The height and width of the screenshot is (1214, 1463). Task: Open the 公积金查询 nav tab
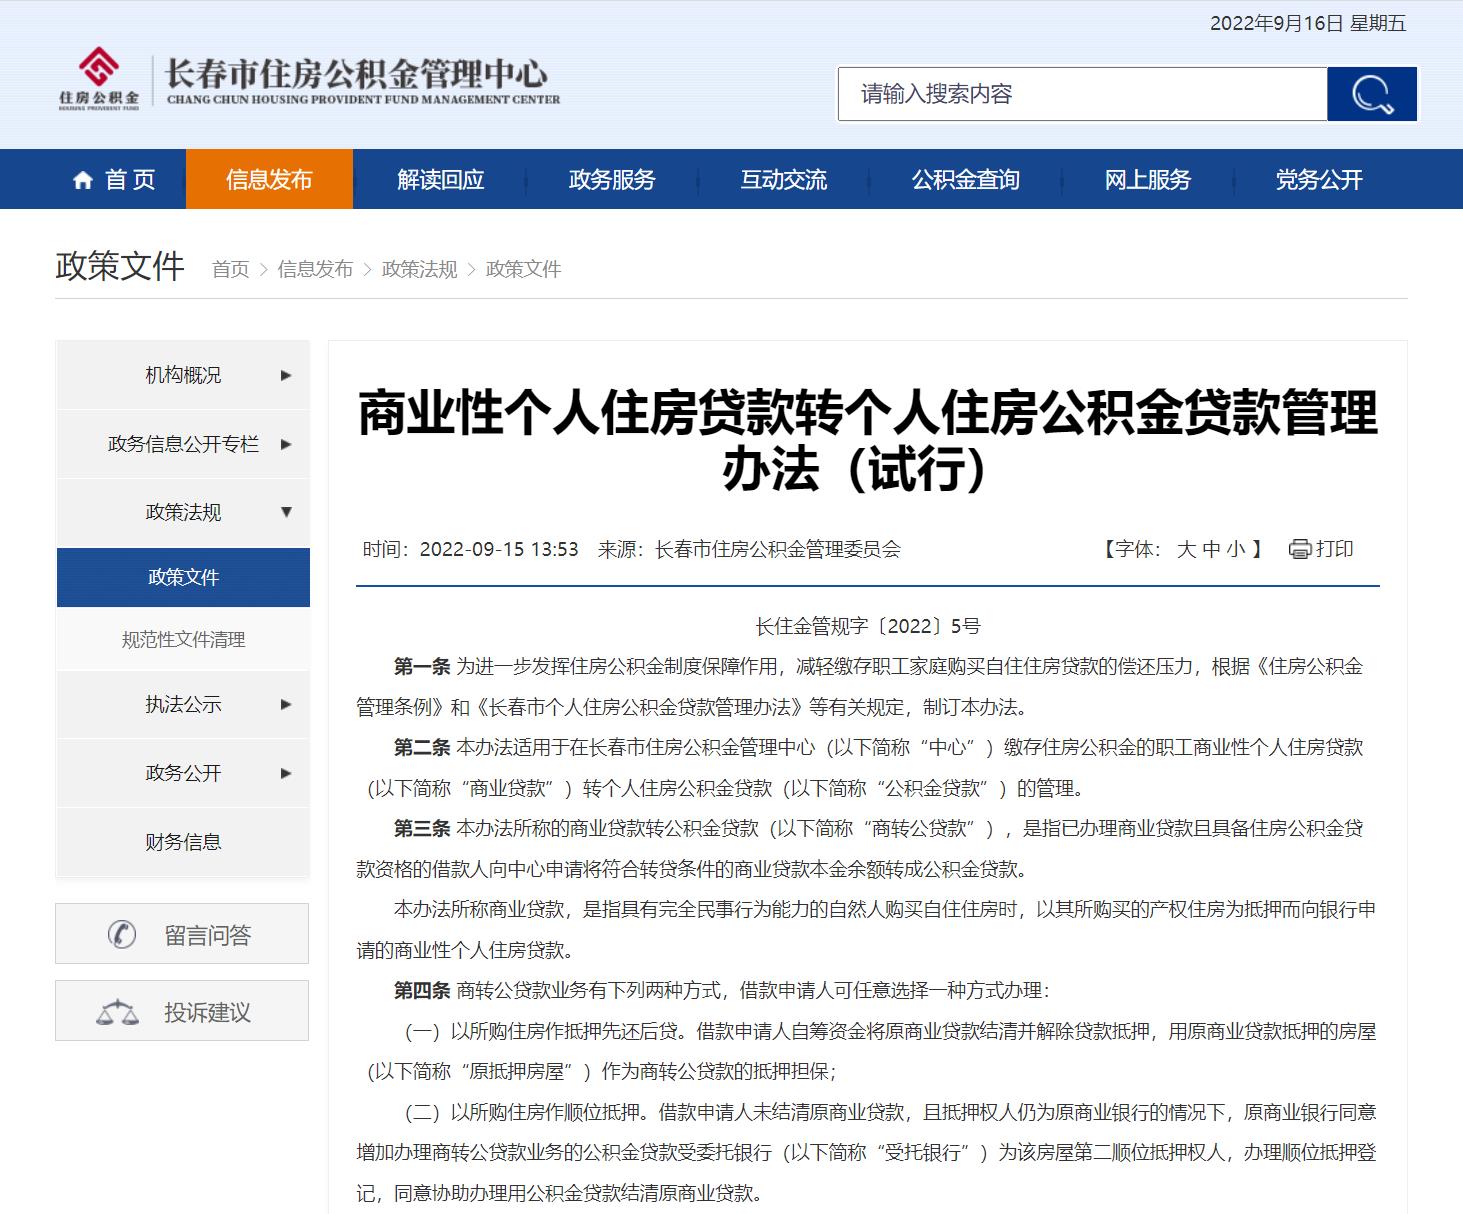click(x=965, y=179)
